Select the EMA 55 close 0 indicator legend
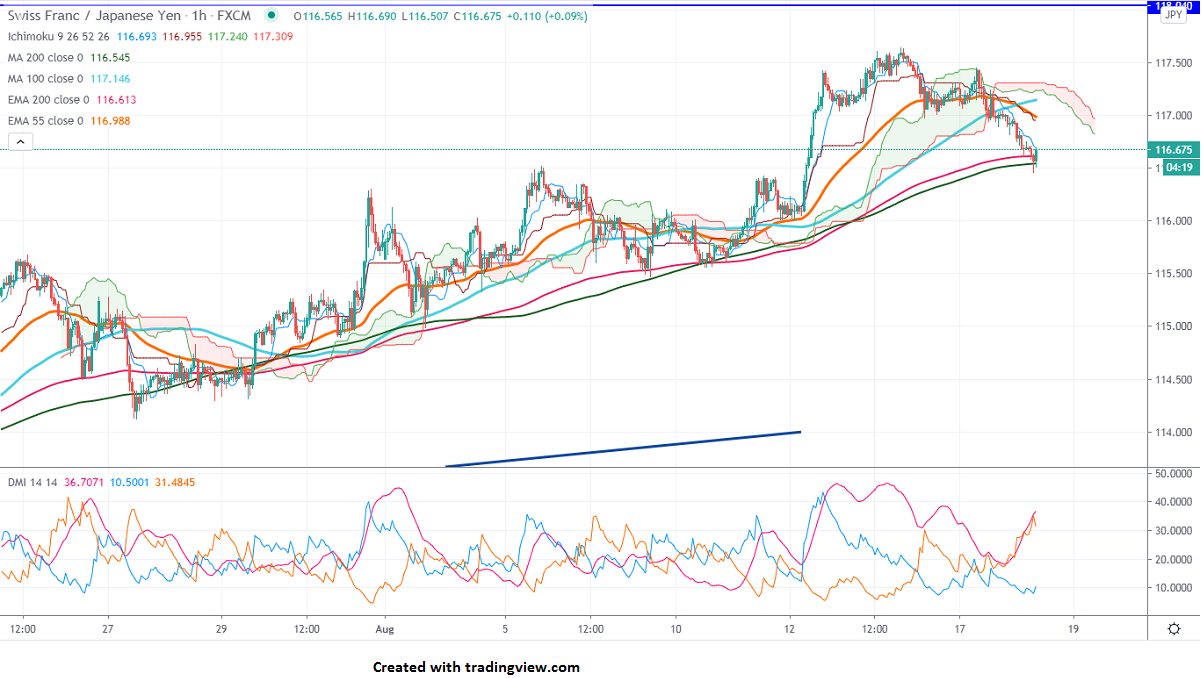Screen dimensions: 1202x678 48,120
